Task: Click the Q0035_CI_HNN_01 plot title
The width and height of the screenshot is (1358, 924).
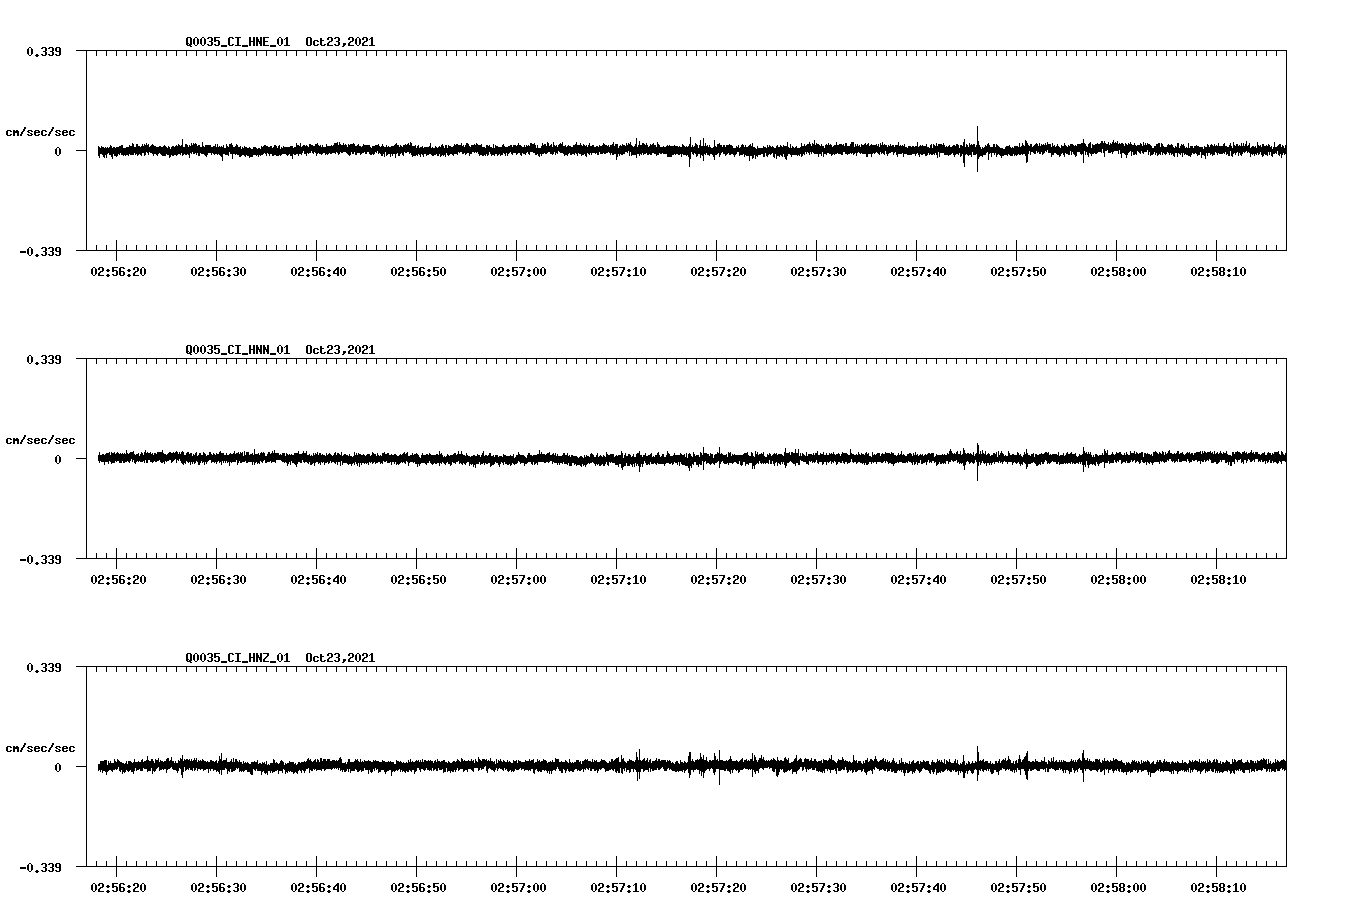Action: pyautogui.click(x=280, y=350)
